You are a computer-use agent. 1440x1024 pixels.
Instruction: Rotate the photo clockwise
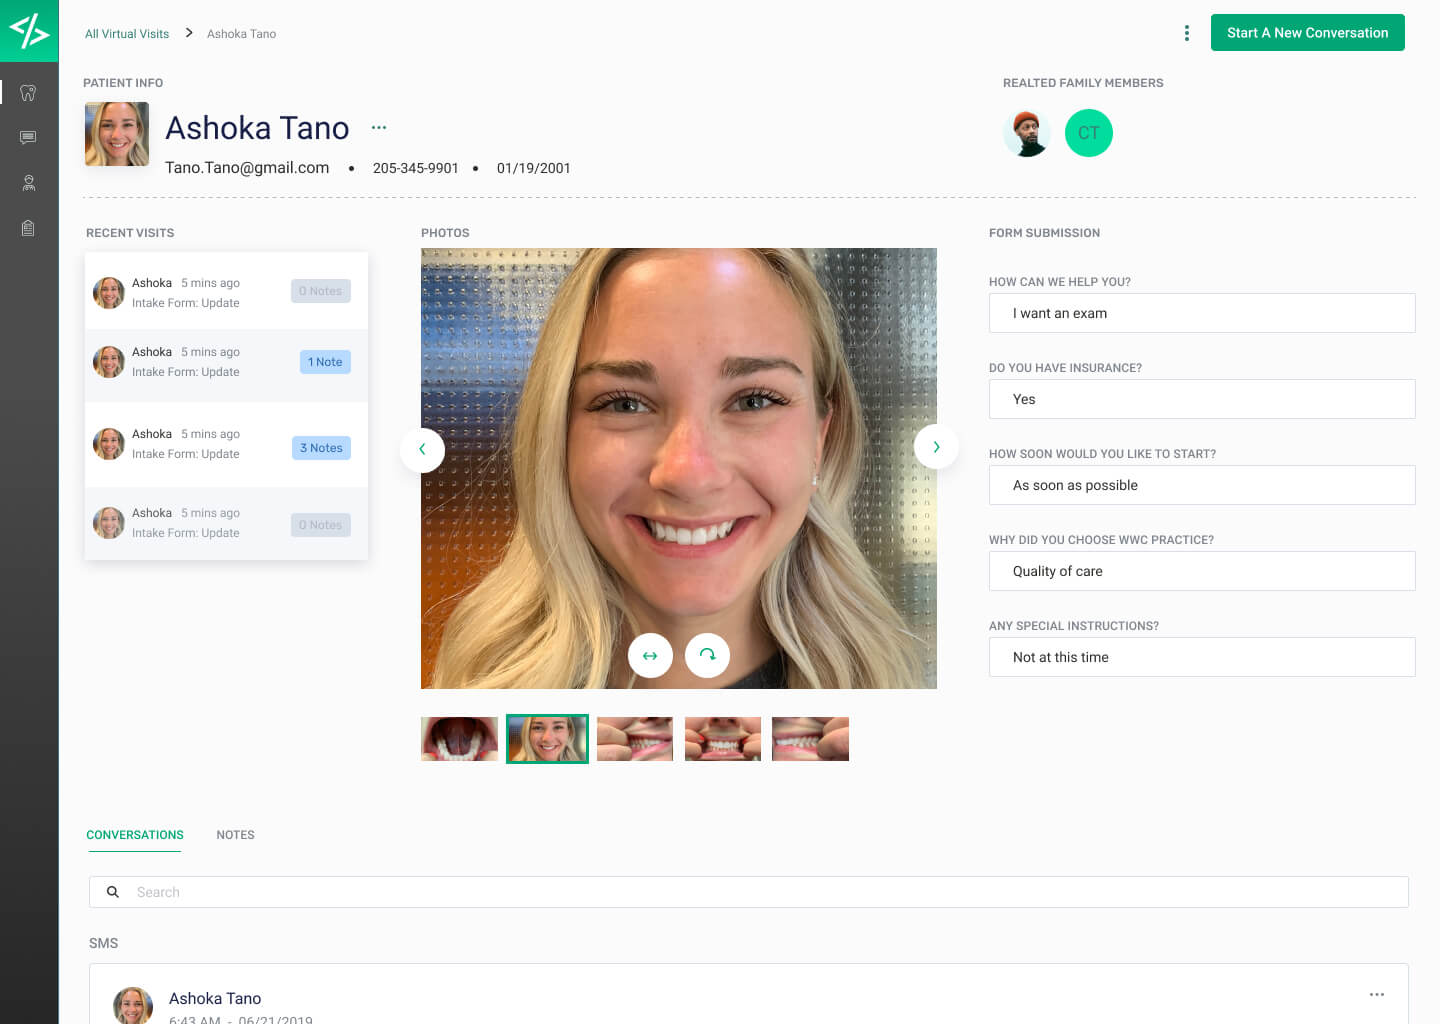pyautogui.click(x=707, y=655)
